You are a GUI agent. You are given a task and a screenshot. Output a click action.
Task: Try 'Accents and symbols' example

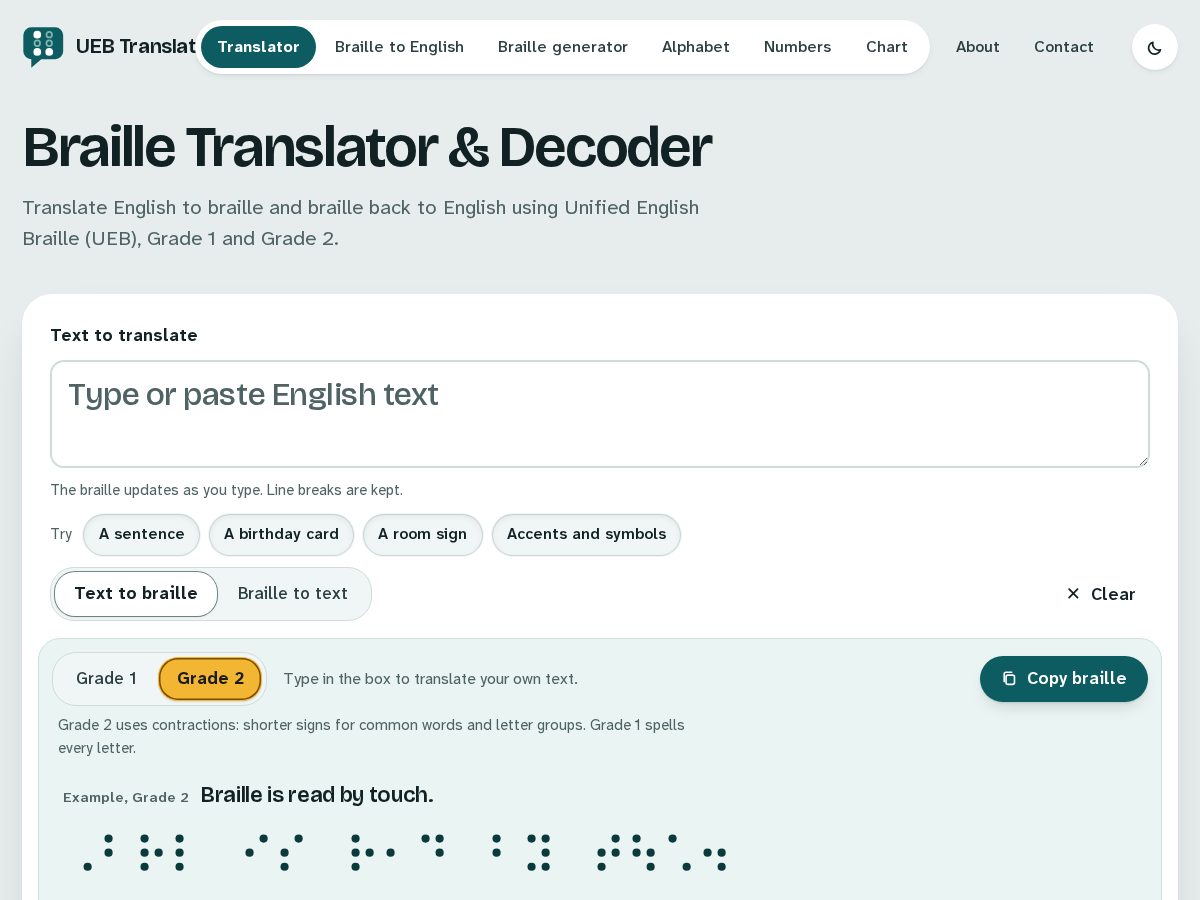pos(586,535)
